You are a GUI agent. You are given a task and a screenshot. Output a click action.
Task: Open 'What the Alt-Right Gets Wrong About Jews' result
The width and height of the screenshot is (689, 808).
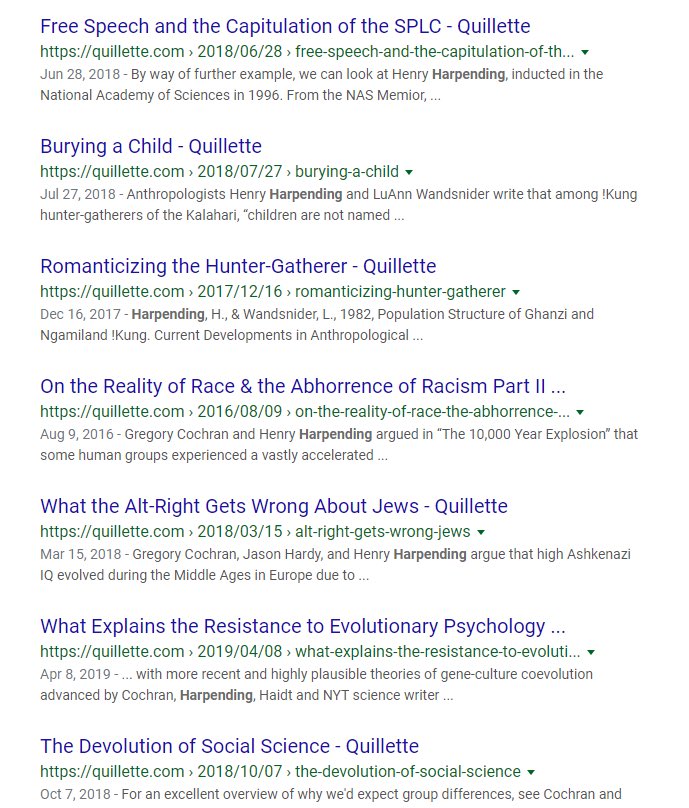(274, 507)
